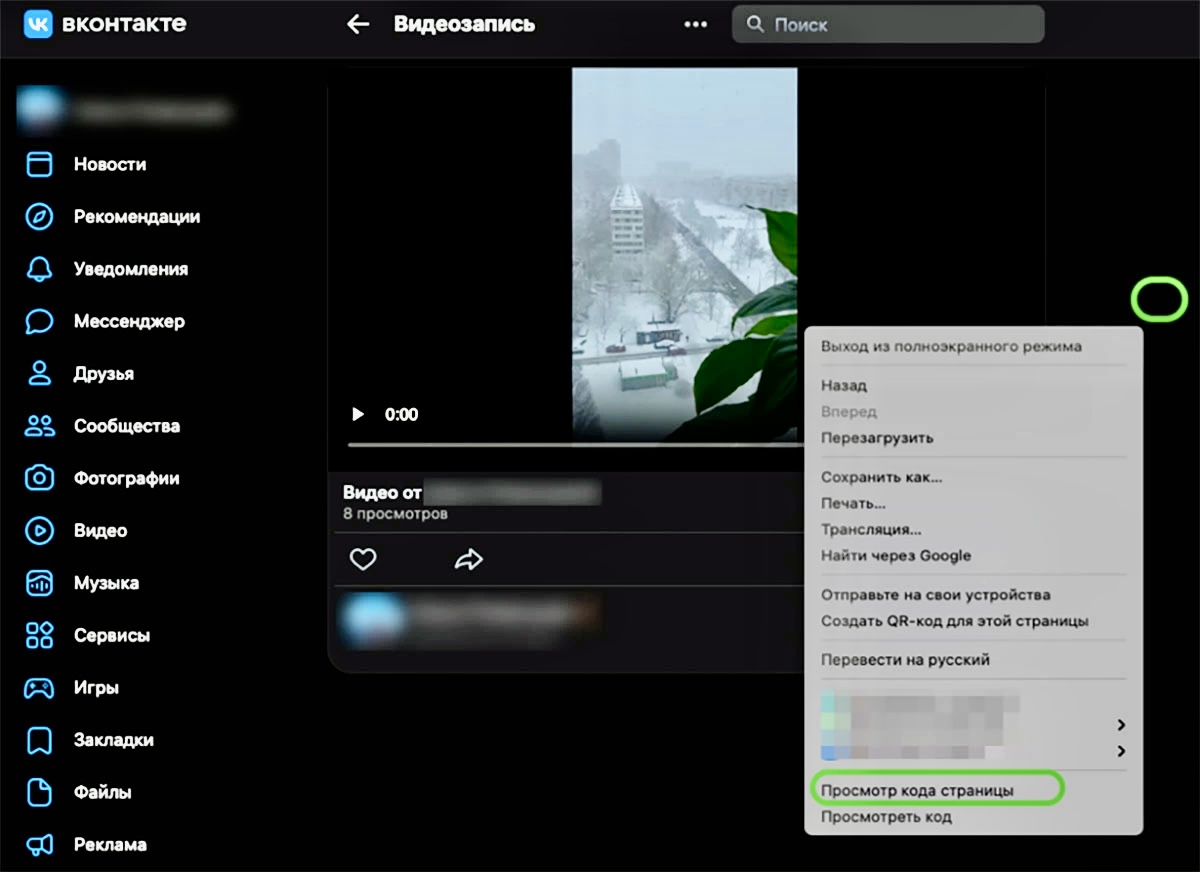The height and width of the screenshot is (872, 1200).
Task: Go back using the arrow icon
Action: pos(357,24)
